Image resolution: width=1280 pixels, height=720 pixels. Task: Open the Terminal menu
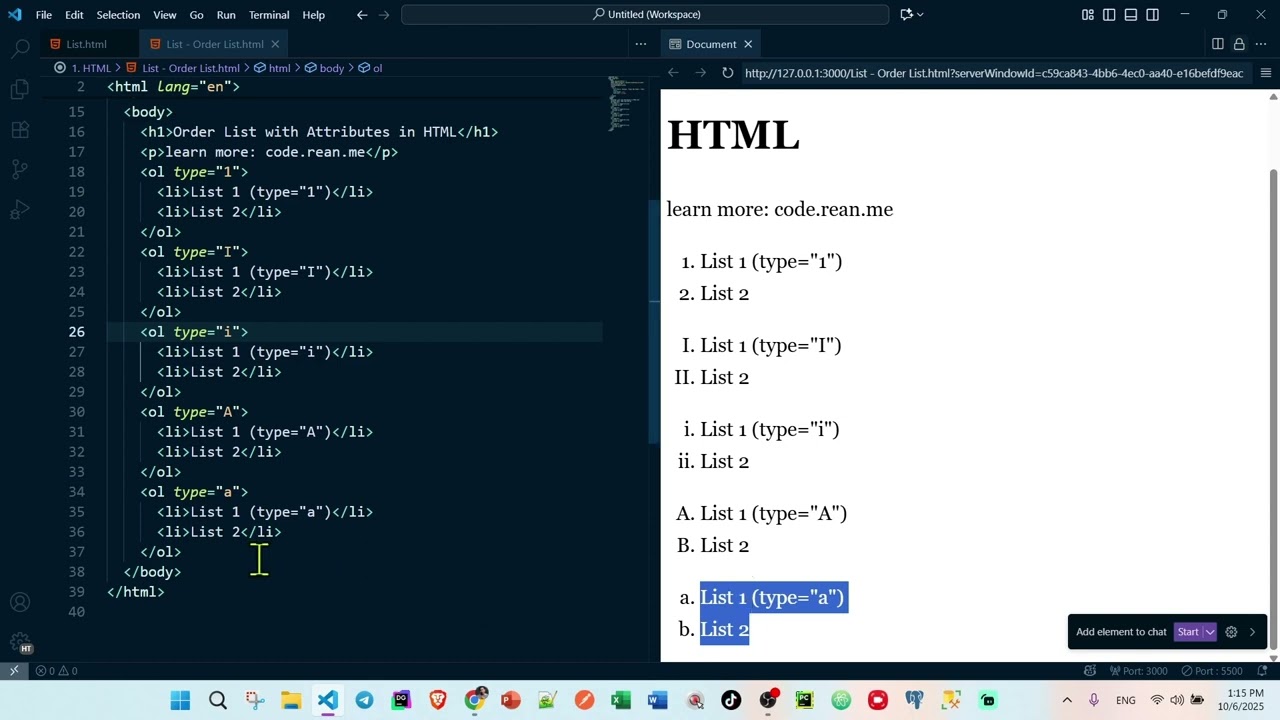click(x=269, y=15)
